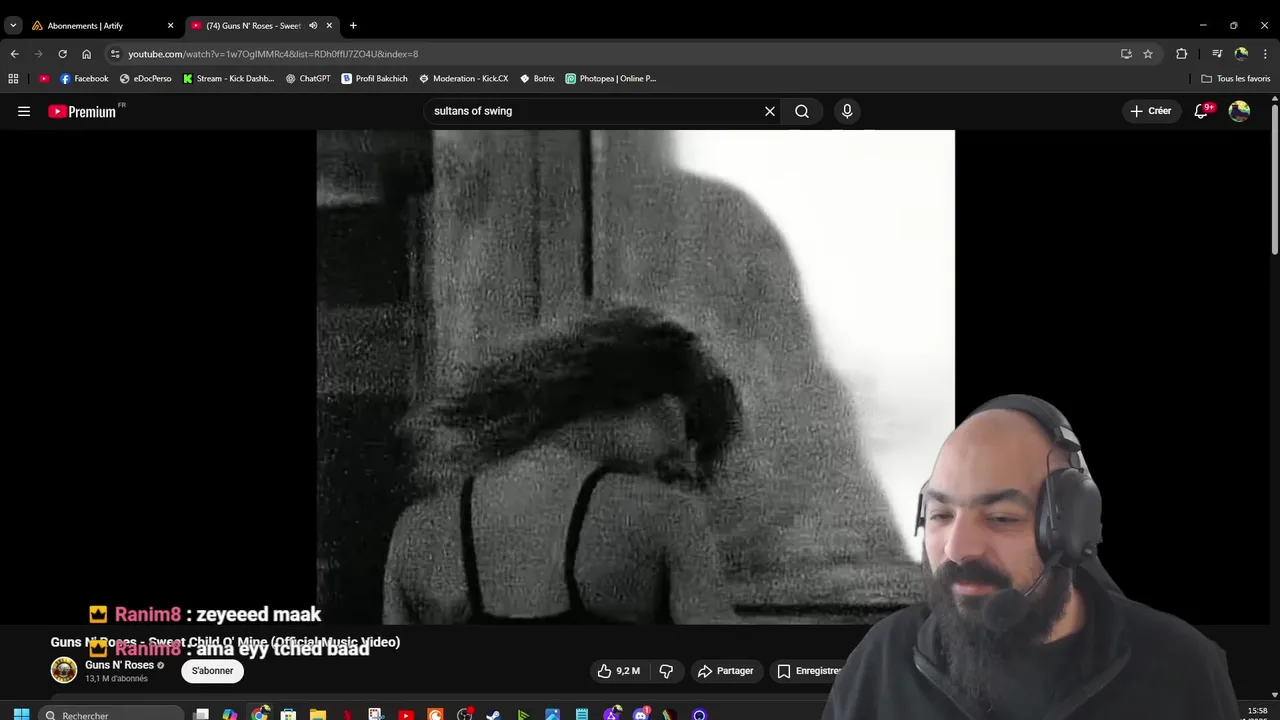The image size is (1280, 720).
Task: Install app icon in address bar
Action: (x=1126, y=54)
